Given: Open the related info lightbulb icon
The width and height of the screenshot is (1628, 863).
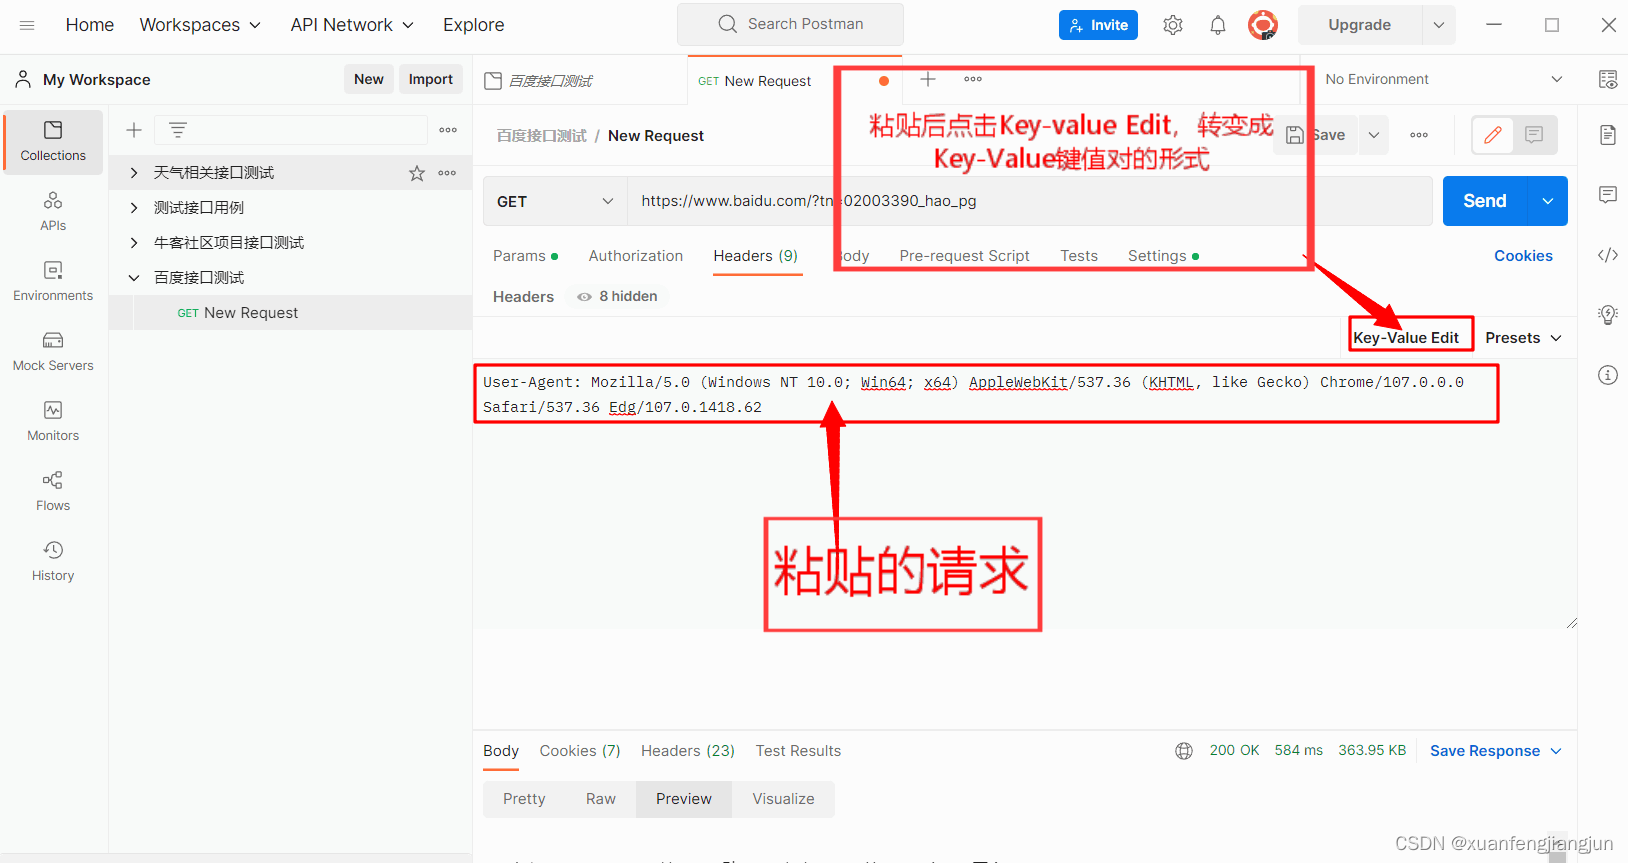Looking at the screenshot, I should [1608, 315].
